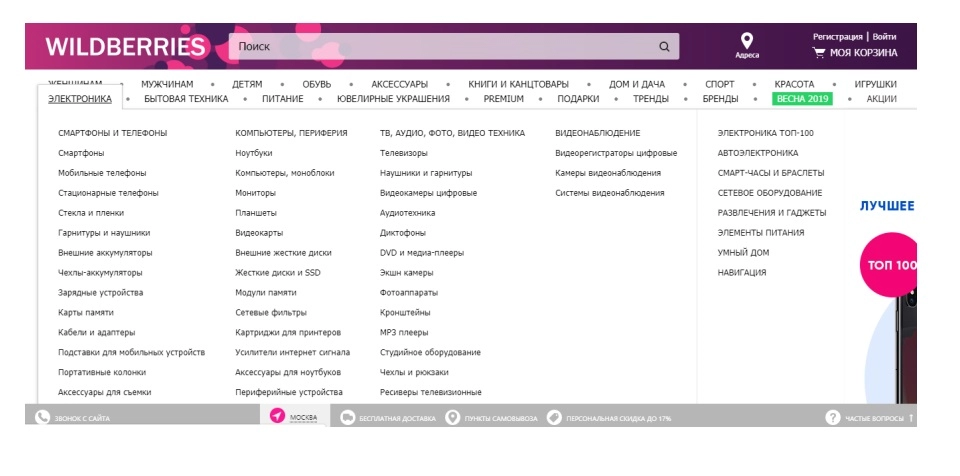960x476 pixels.
Task: Open the Мужчинам menu
Action: [x=167, y=85]
